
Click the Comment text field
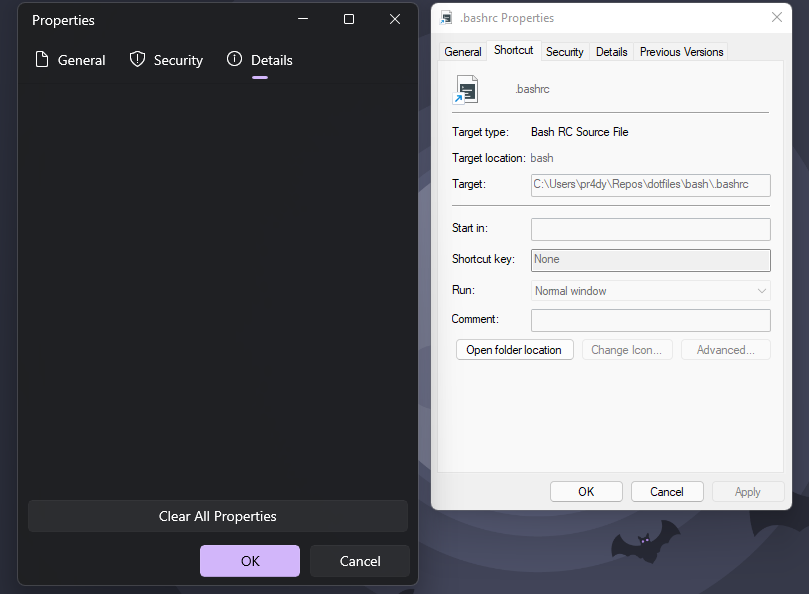[651, 320]
